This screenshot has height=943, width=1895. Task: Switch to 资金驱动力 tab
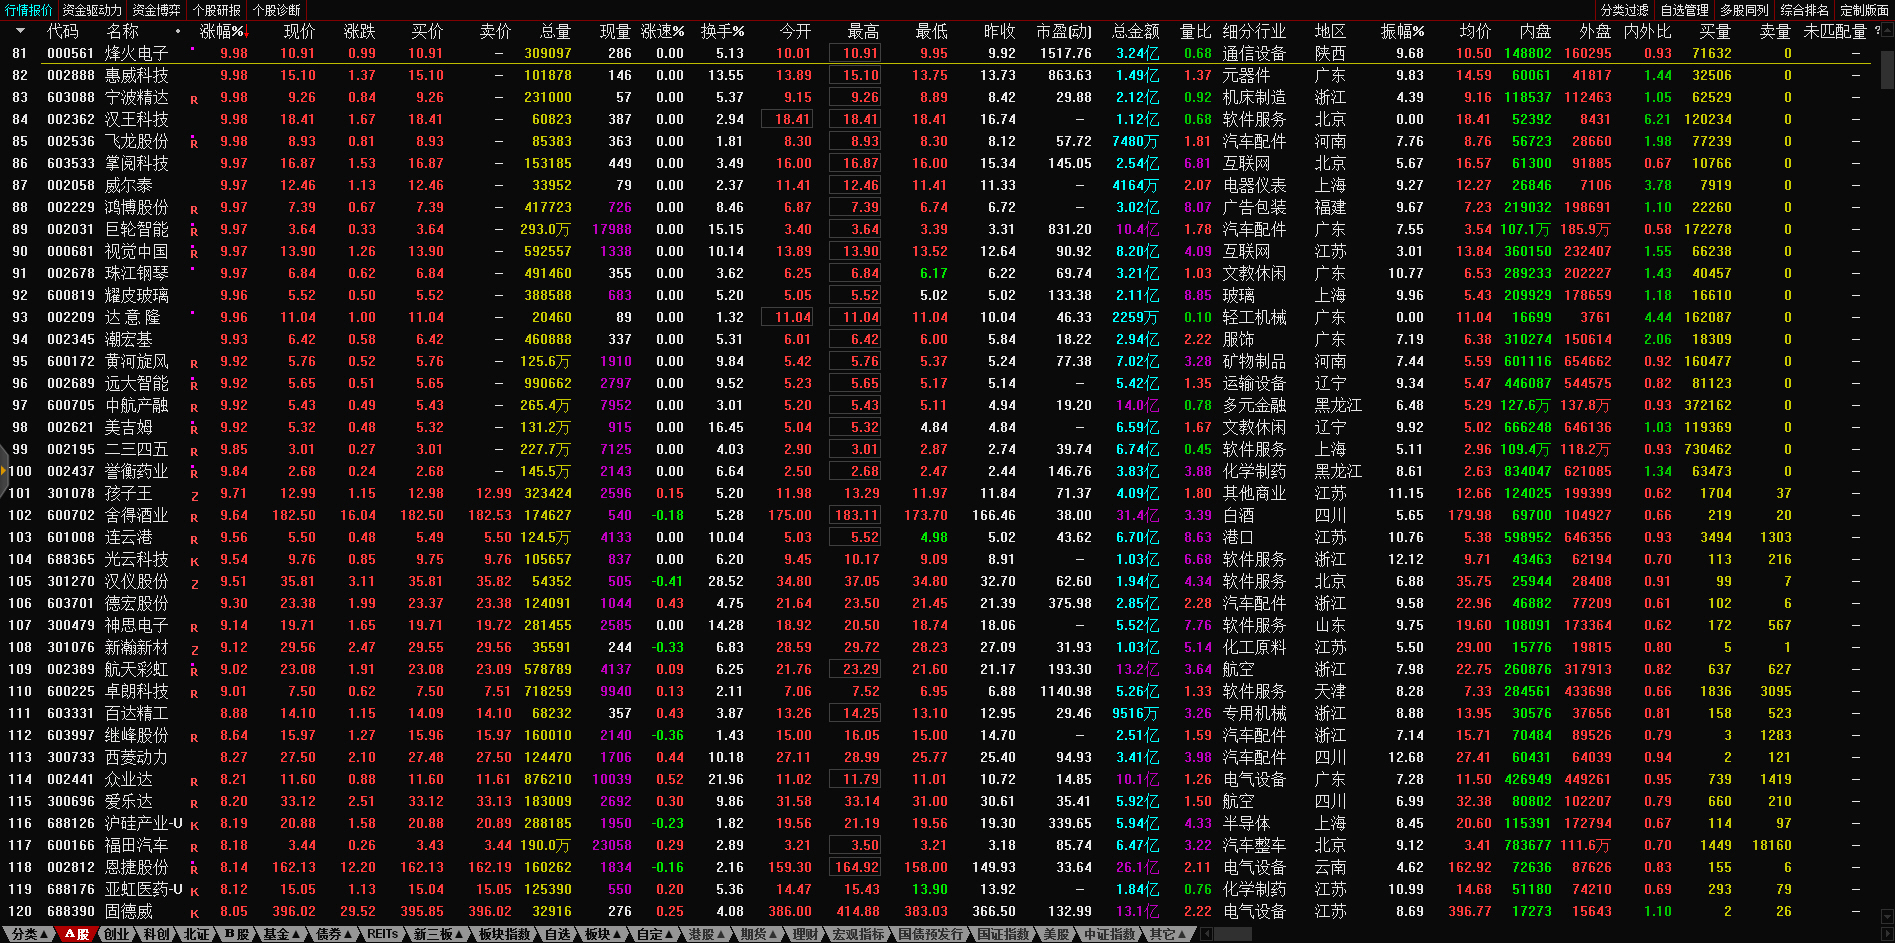[x=91, y=10]
